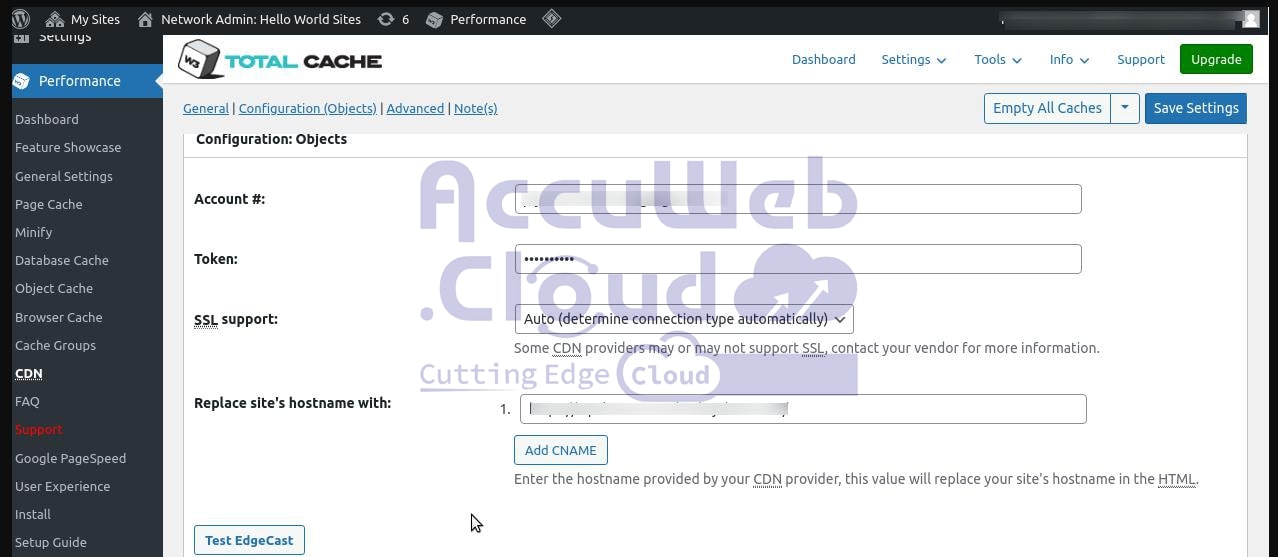The width and height of the screenshot is (1278, 557).
Task: Expand the Empty All Caches arrow
Action: (1125, 108)
